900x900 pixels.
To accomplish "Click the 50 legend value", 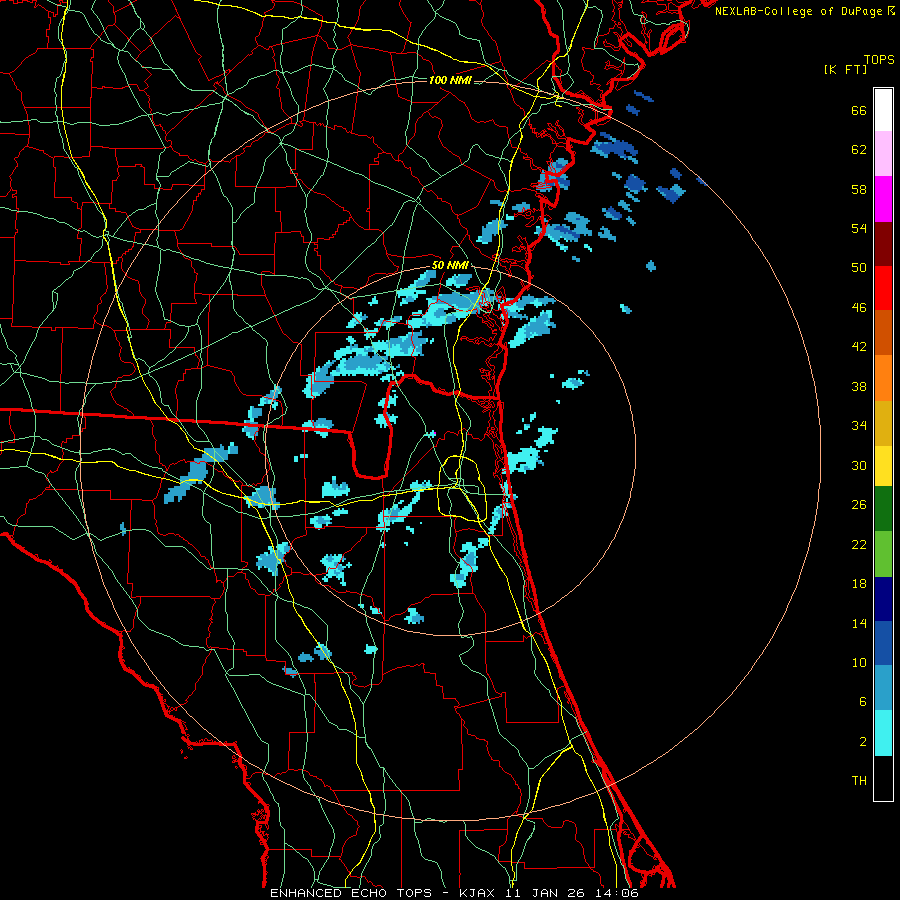I will (859, 268).
